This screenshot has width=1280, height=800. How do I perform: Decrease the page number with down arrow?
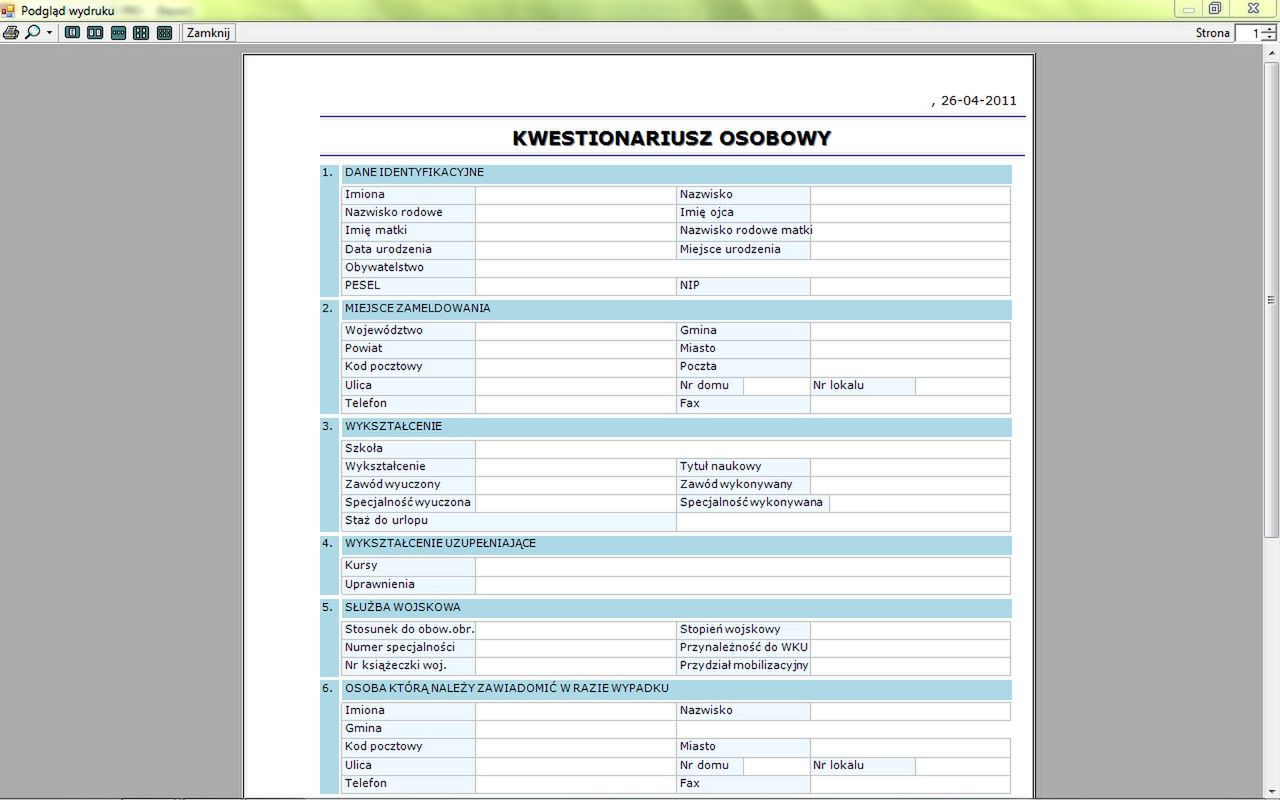[1270, 38]
